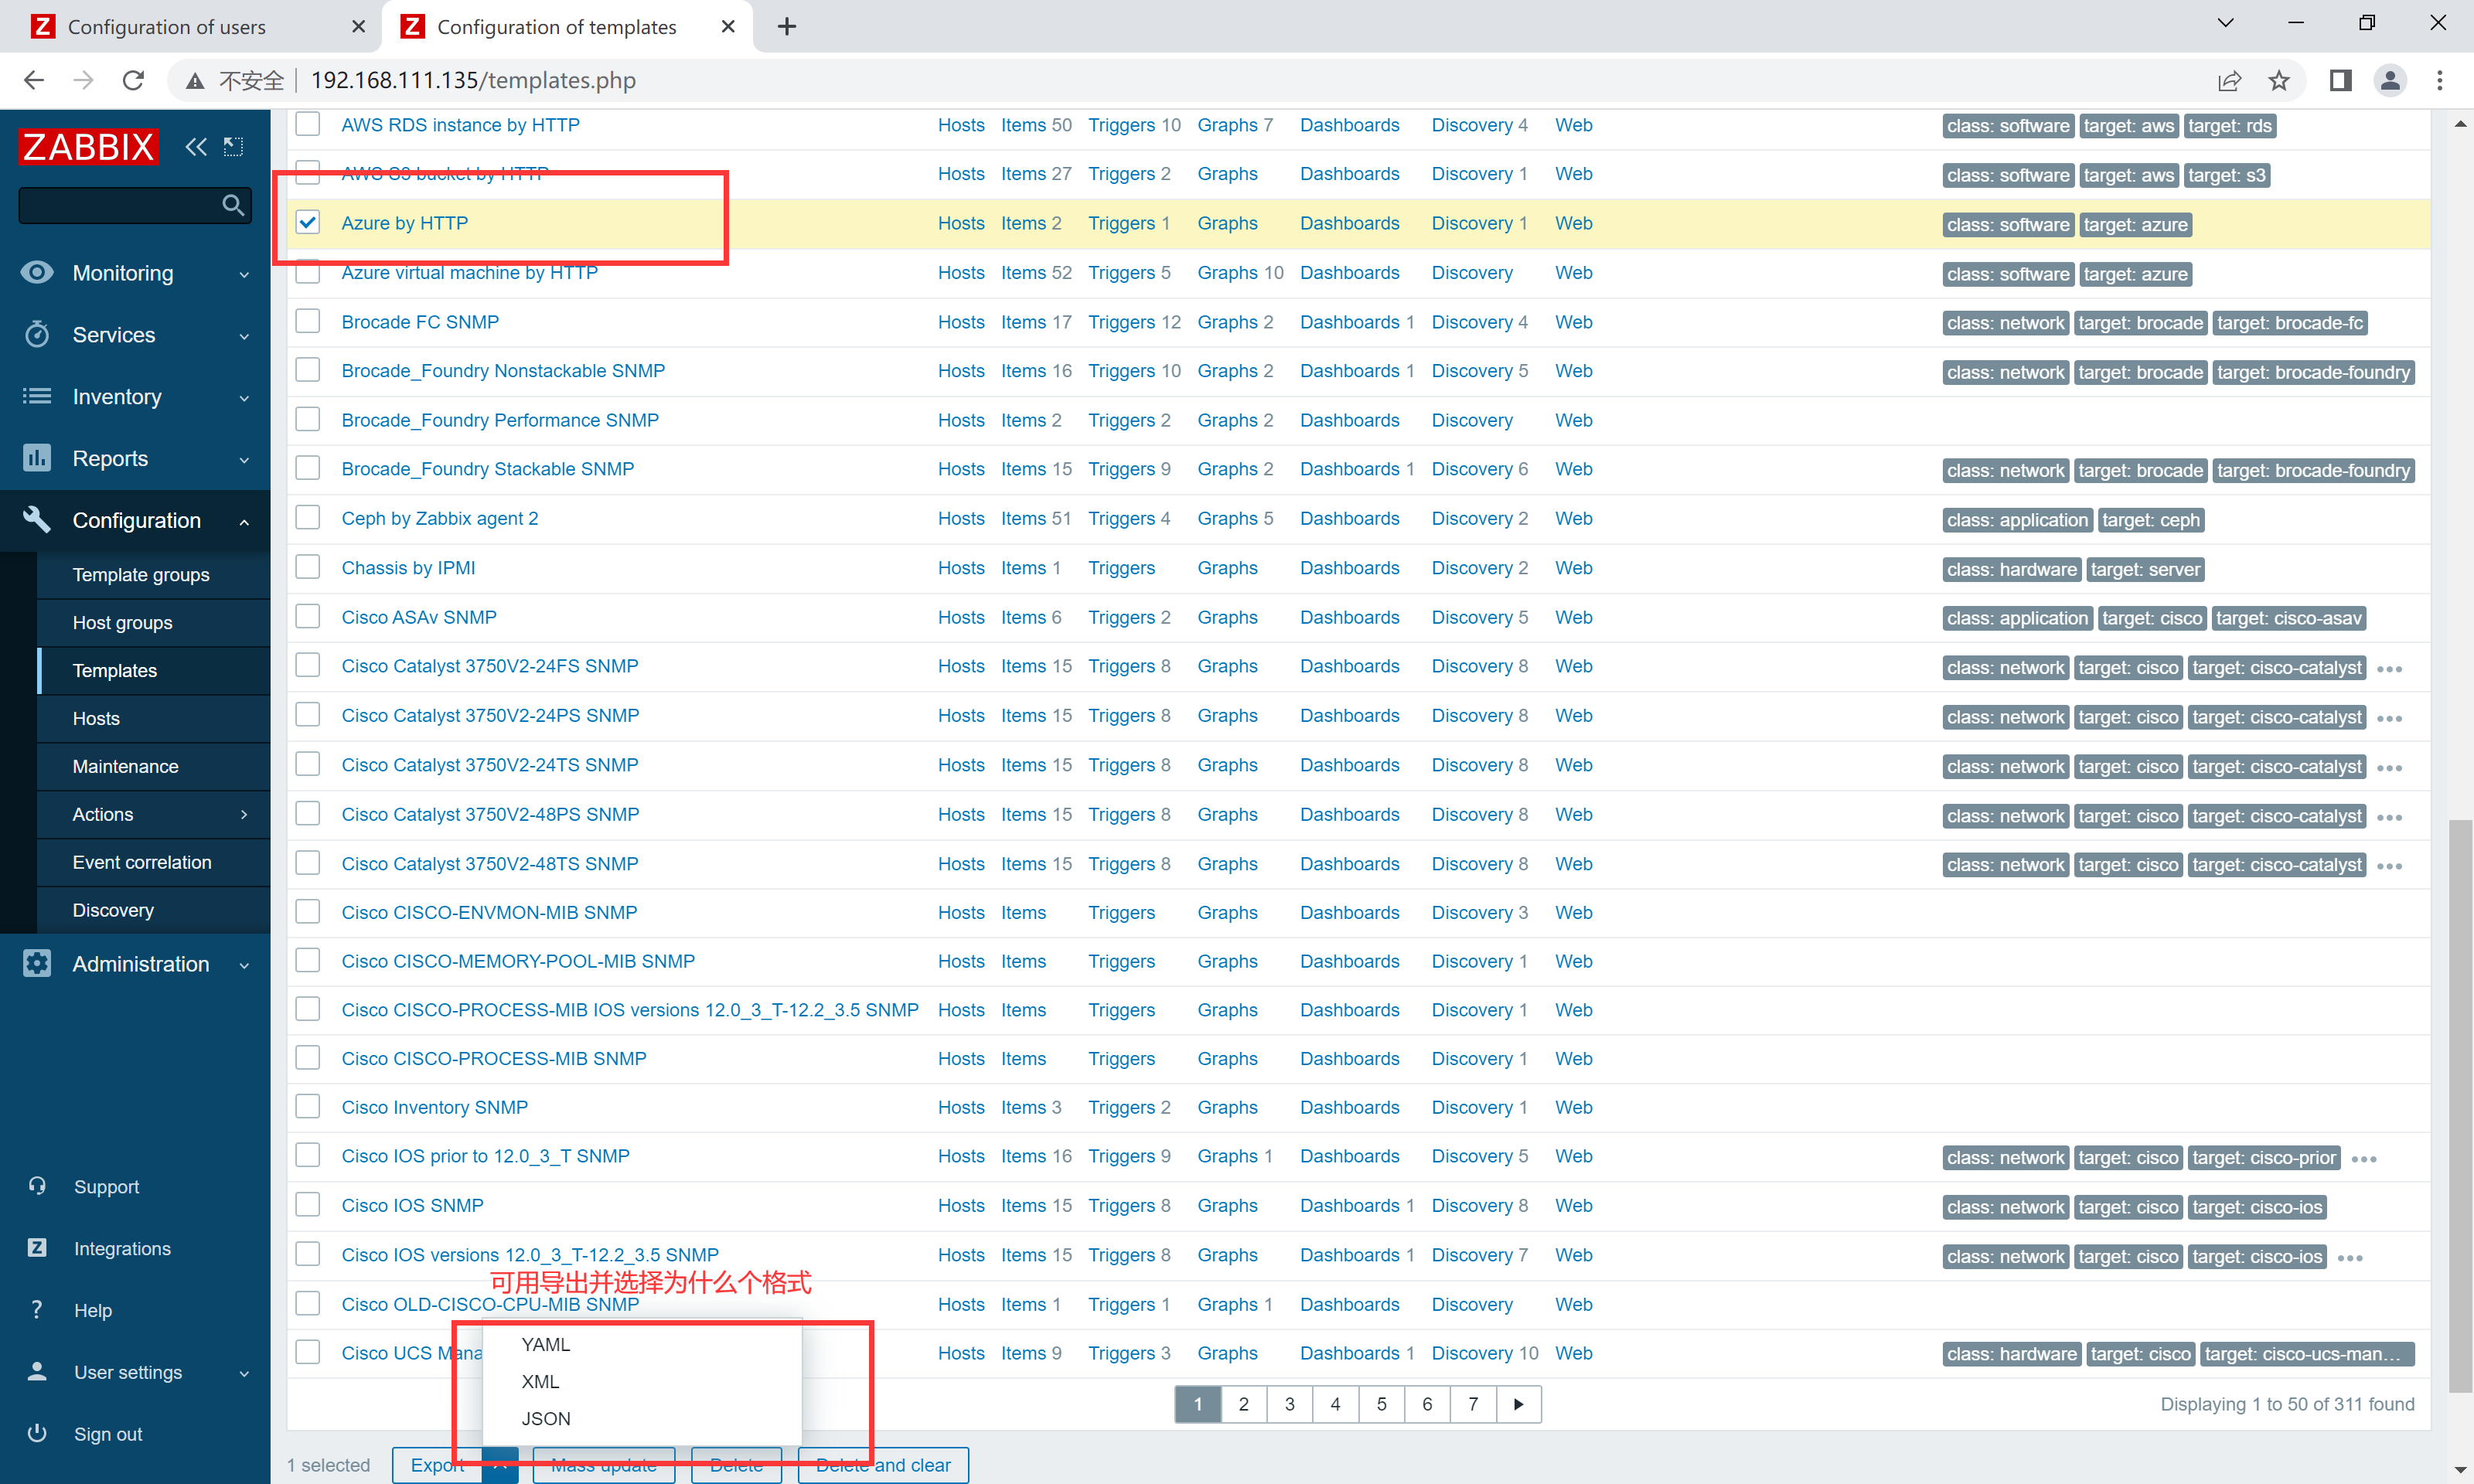Show more tags for Cisco IOS prior to 12.0_3_T SNMP
2474x1484 pixels.
2364,1159
